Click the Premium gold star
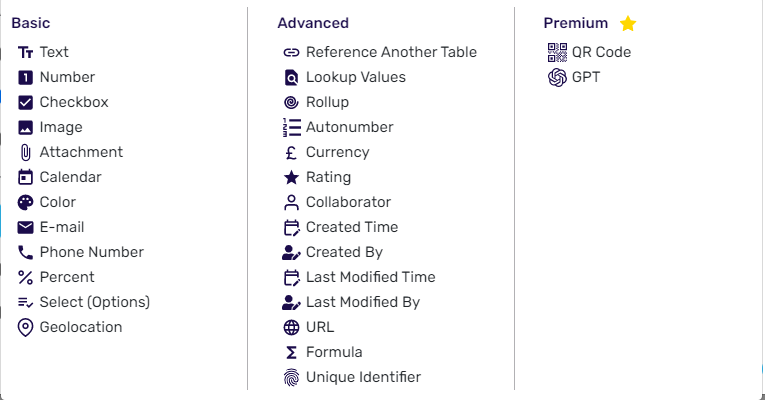Viewport: 765px width, 400px height. tap(628, 23)
